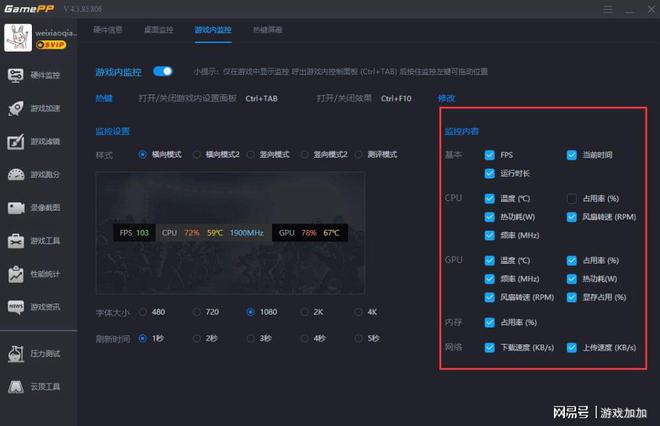Click the 修改 hotkey link

tap(446, 98)
